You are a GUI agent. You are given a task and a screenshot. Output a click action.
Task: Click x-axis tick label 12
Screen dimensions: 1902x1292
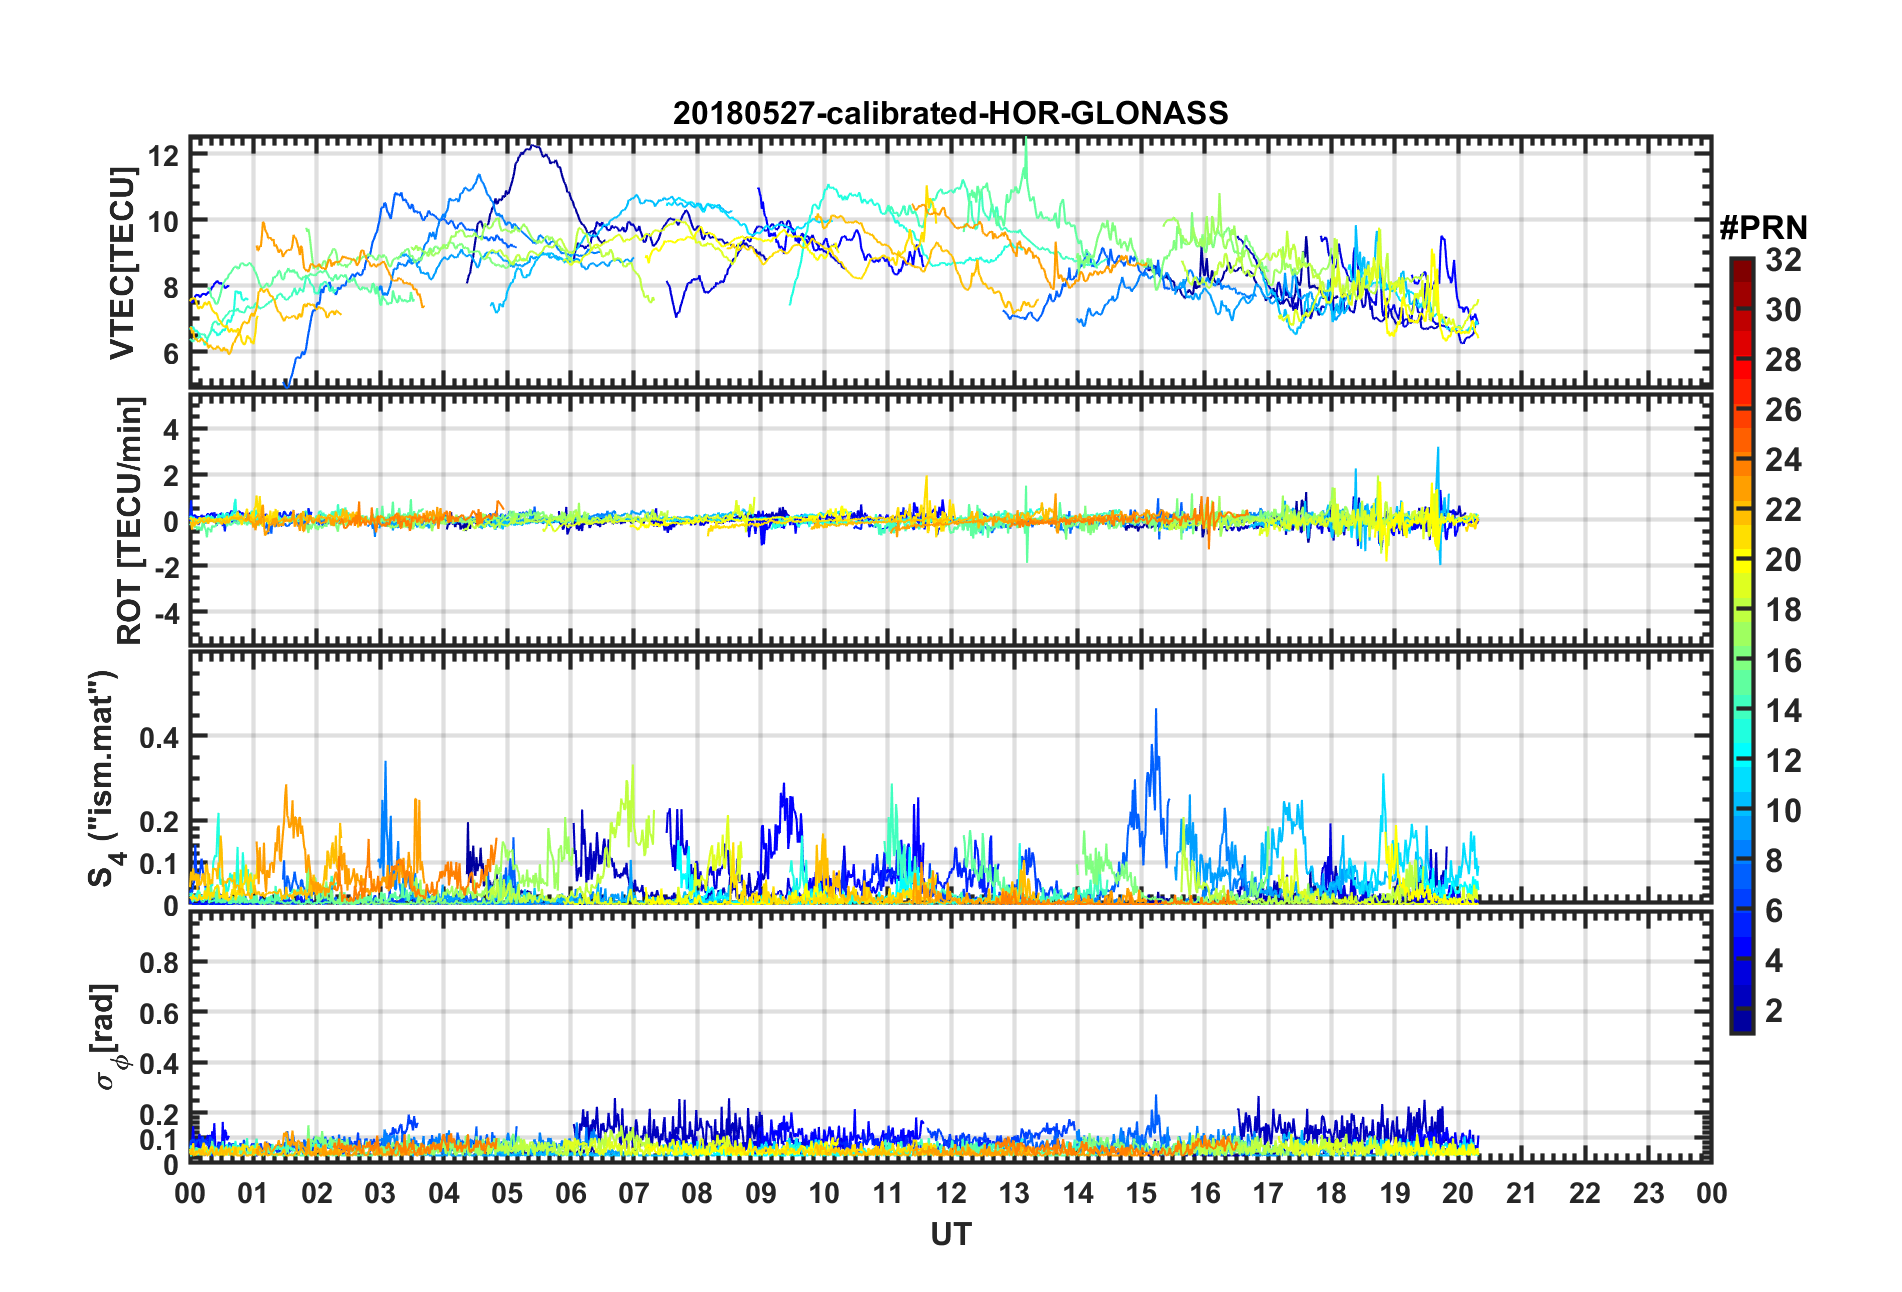click(x=951, y=1193)
